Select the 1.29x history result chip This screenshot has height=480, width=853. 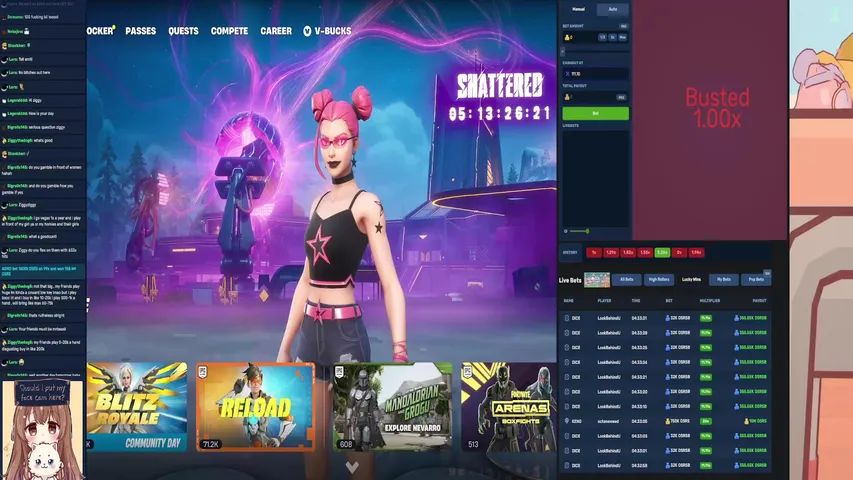pos(611,253)
